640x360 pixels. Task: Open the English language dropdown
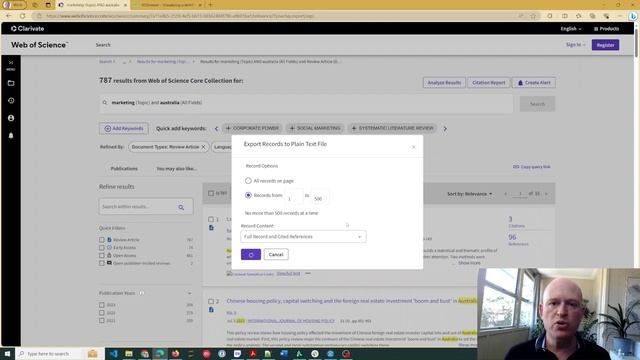click(x=571, y=29)
